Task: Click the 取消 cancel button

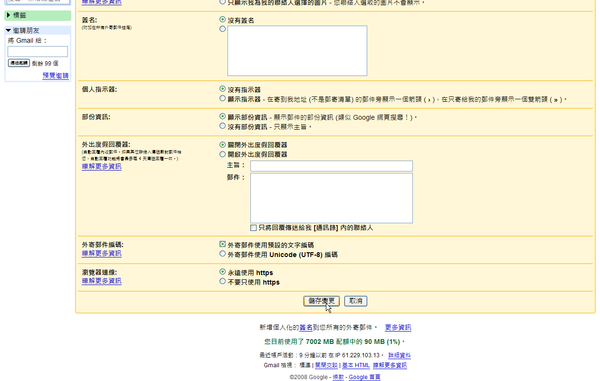Action: click(x=355, y=301)
